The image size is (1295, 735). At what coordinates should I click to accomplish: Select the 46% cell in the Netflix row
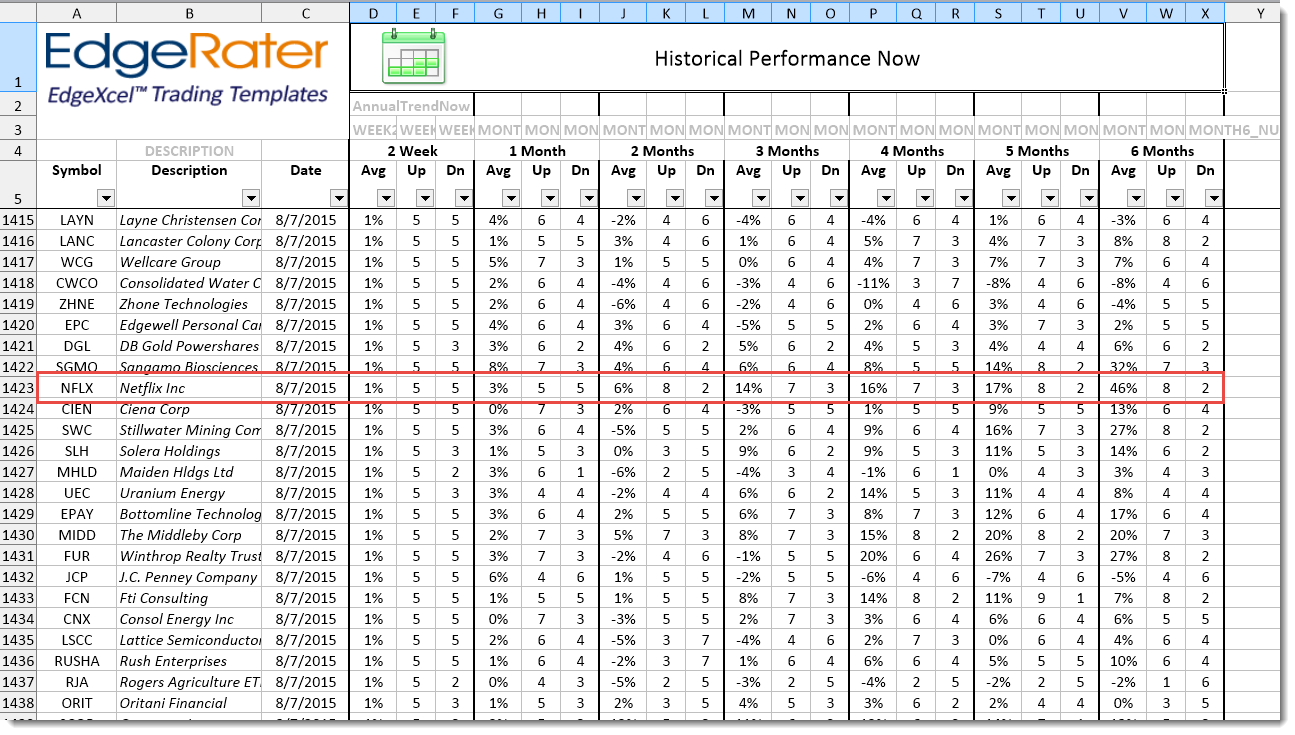coord(1123,388)
